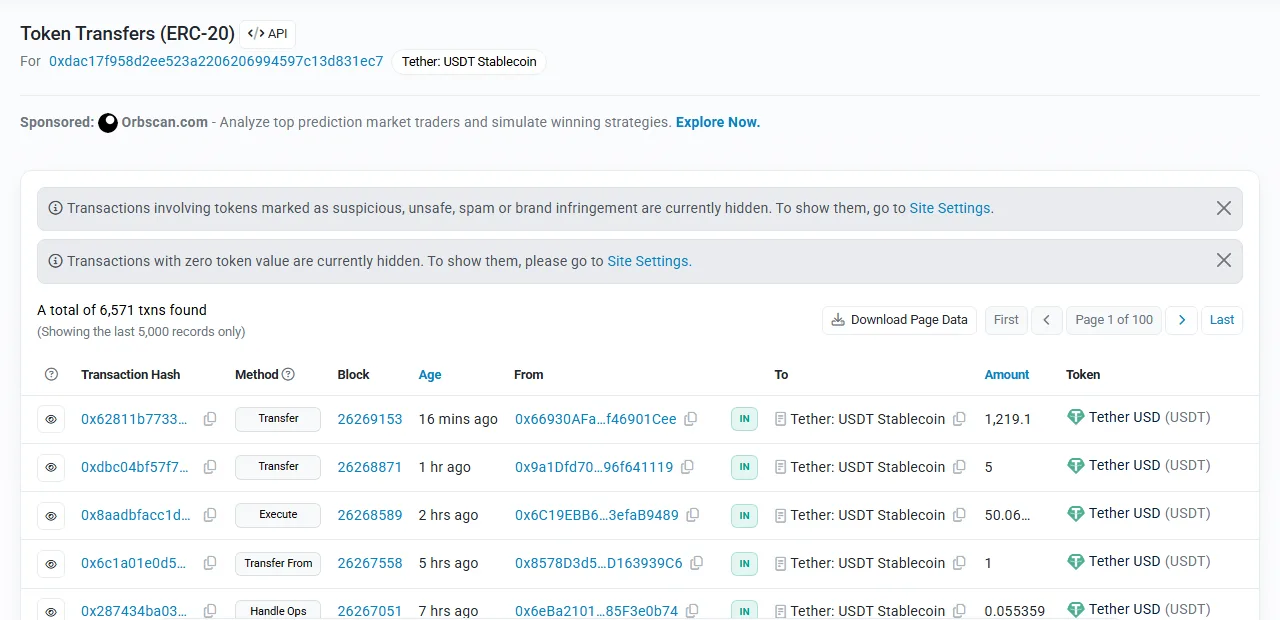This screenshot has width=1280, height=620.
Task: Dismiss the zero token value notice
Action: 1223,260
